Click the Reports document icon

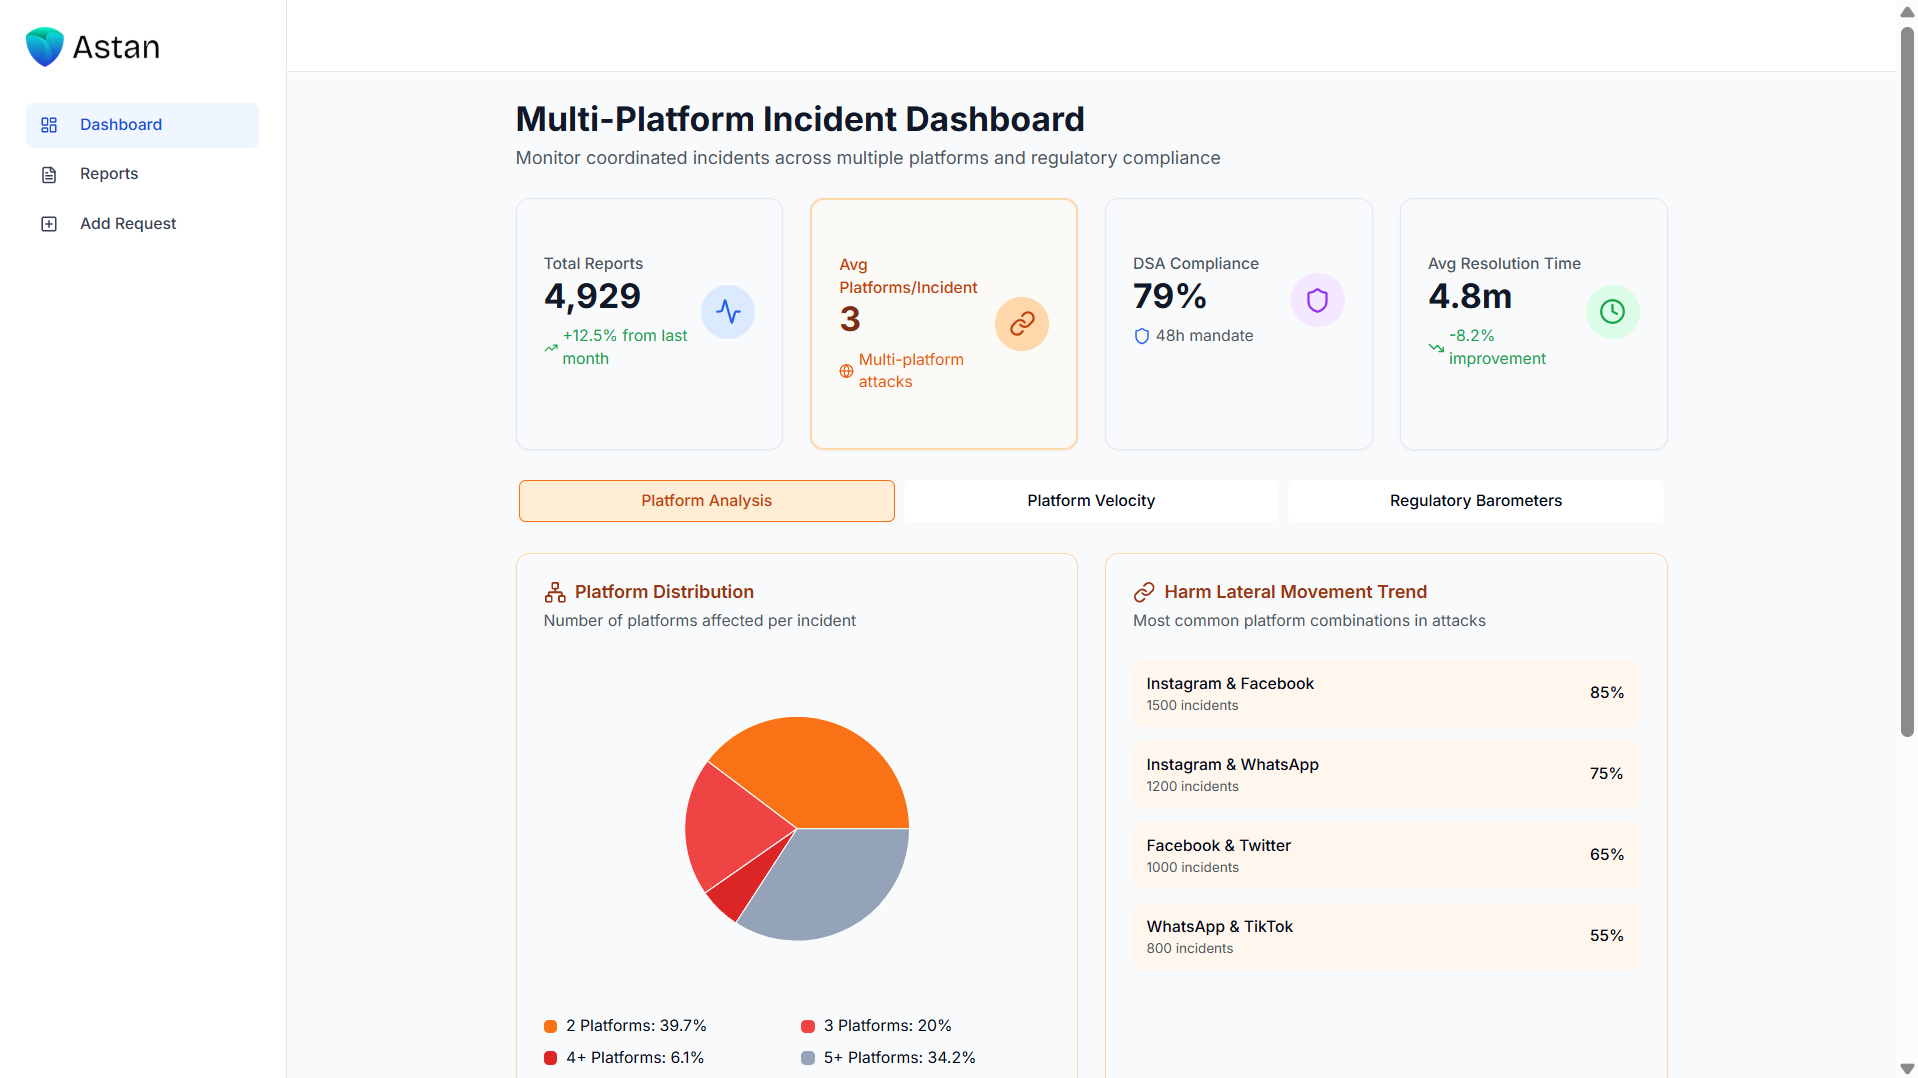click(x=49, y=174)
